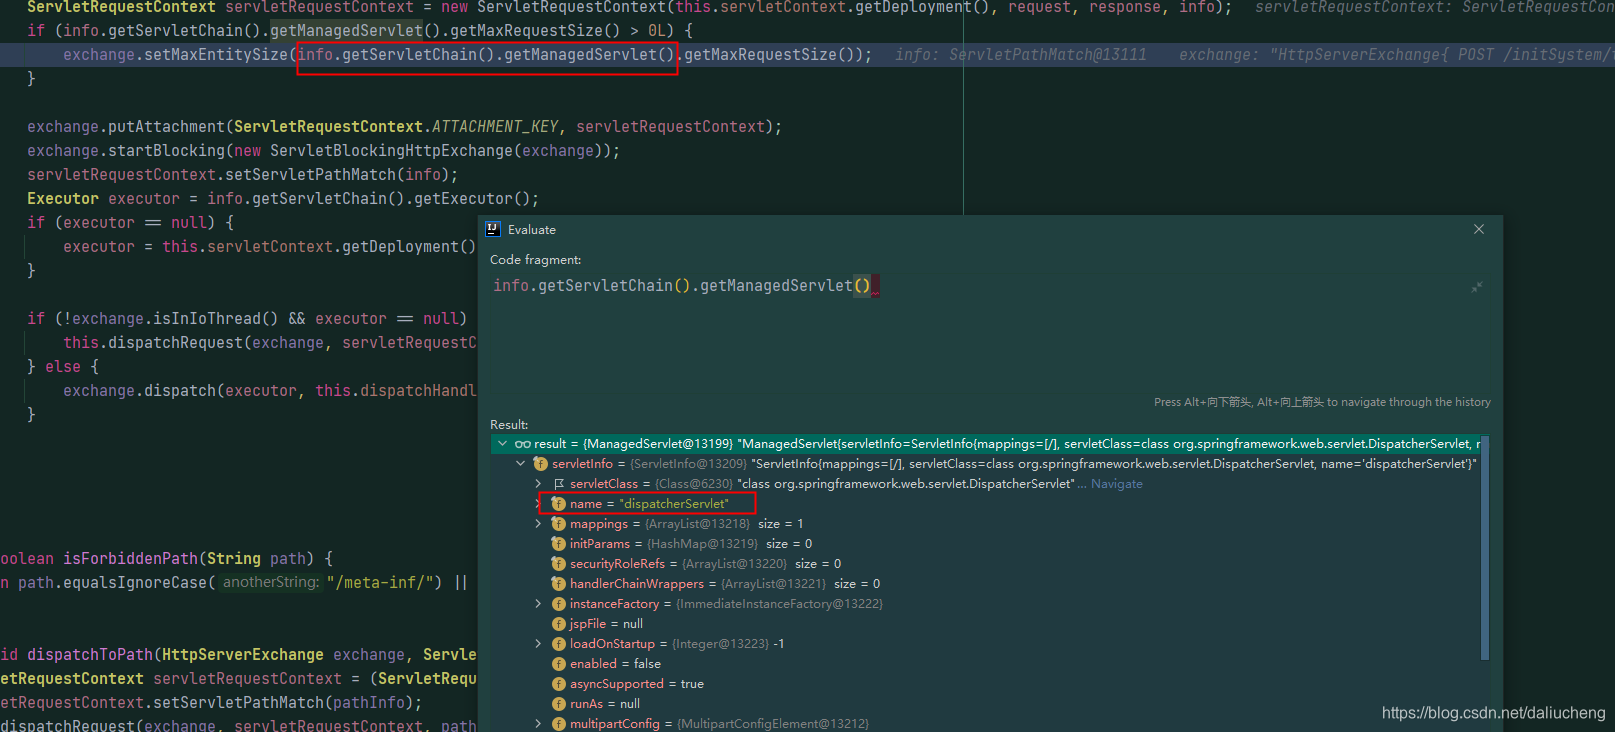Screen dimensions: 1615x732
Task: Click the field icon beside asyncSupported
Action: (x=559, y=683)
